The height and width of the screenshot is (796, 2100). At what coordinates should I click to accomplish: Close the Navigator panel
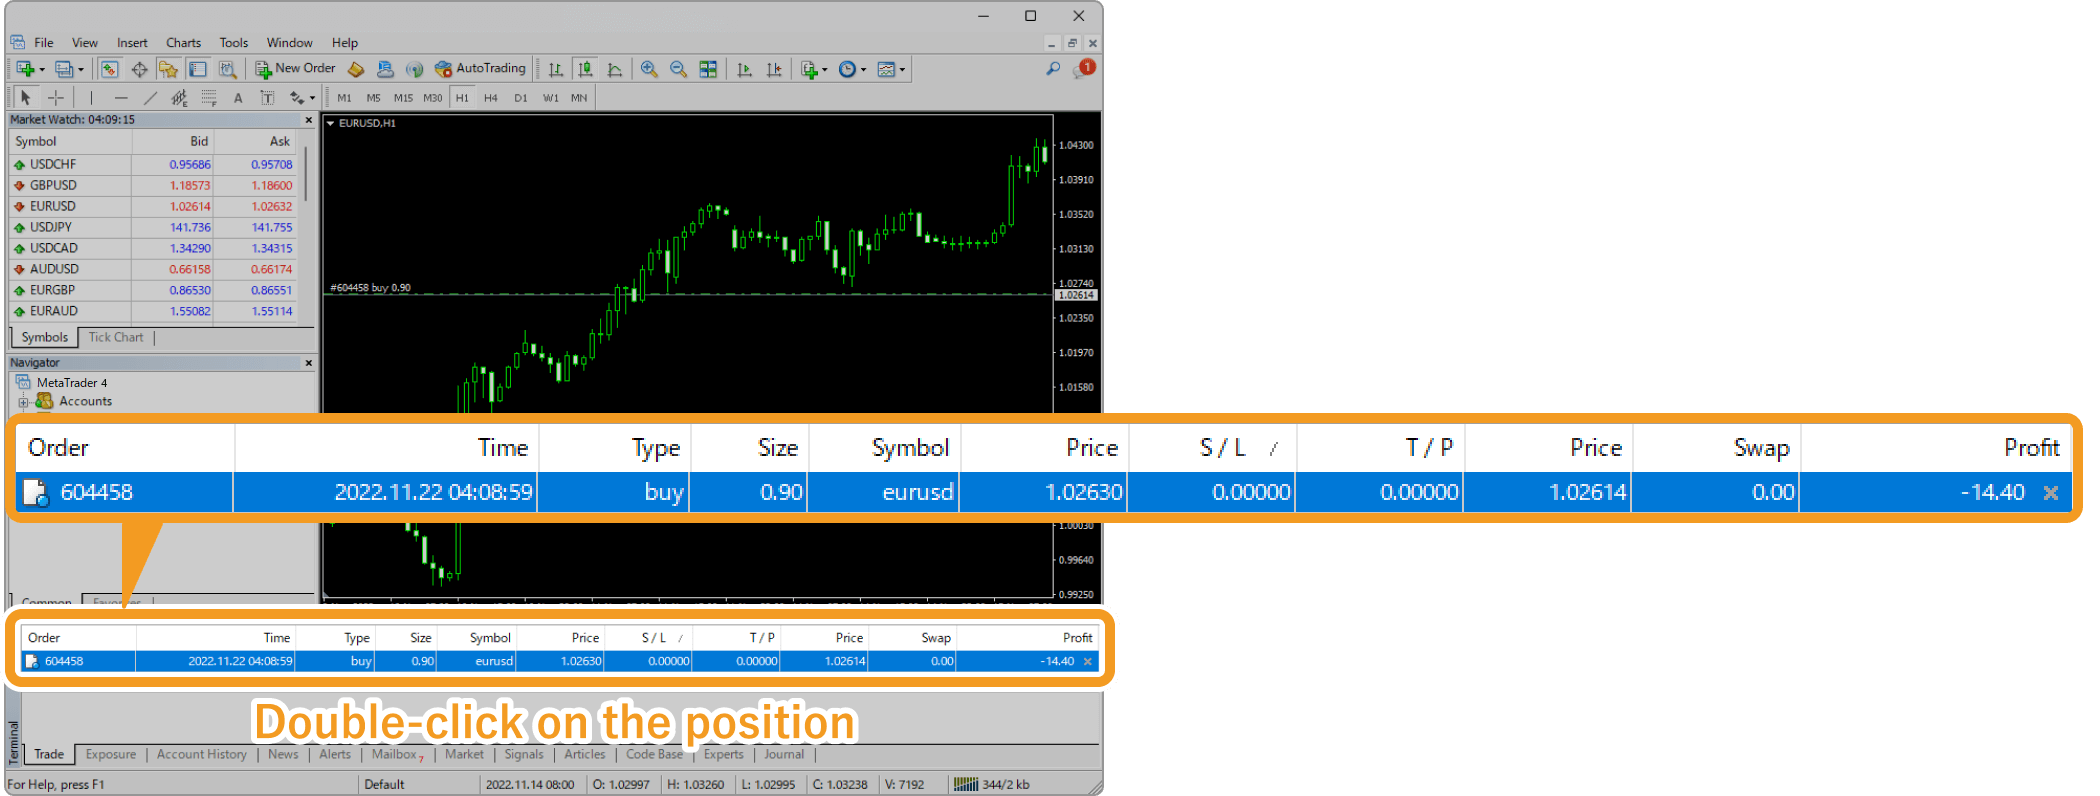coord(308,363)
